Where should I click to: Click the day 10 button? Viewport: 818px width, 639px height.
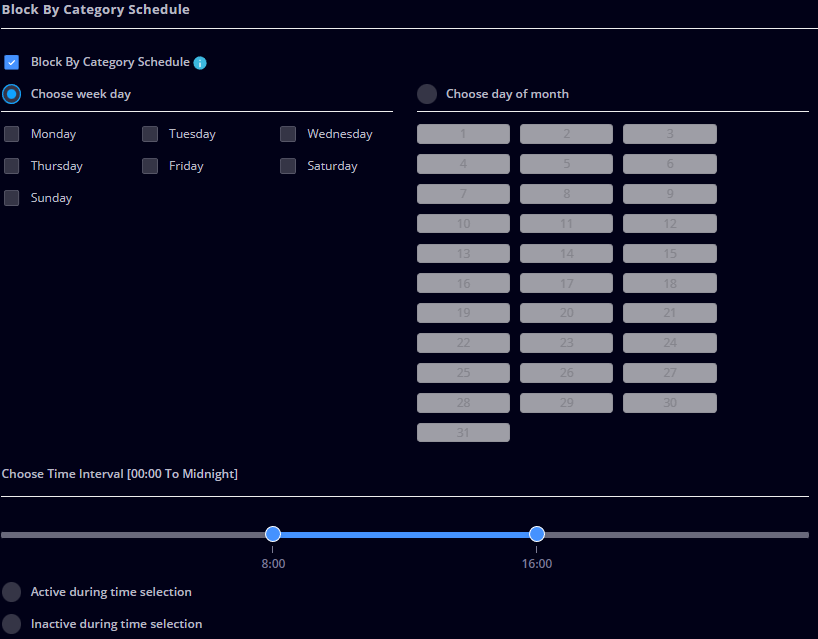(x=463, y=224)
